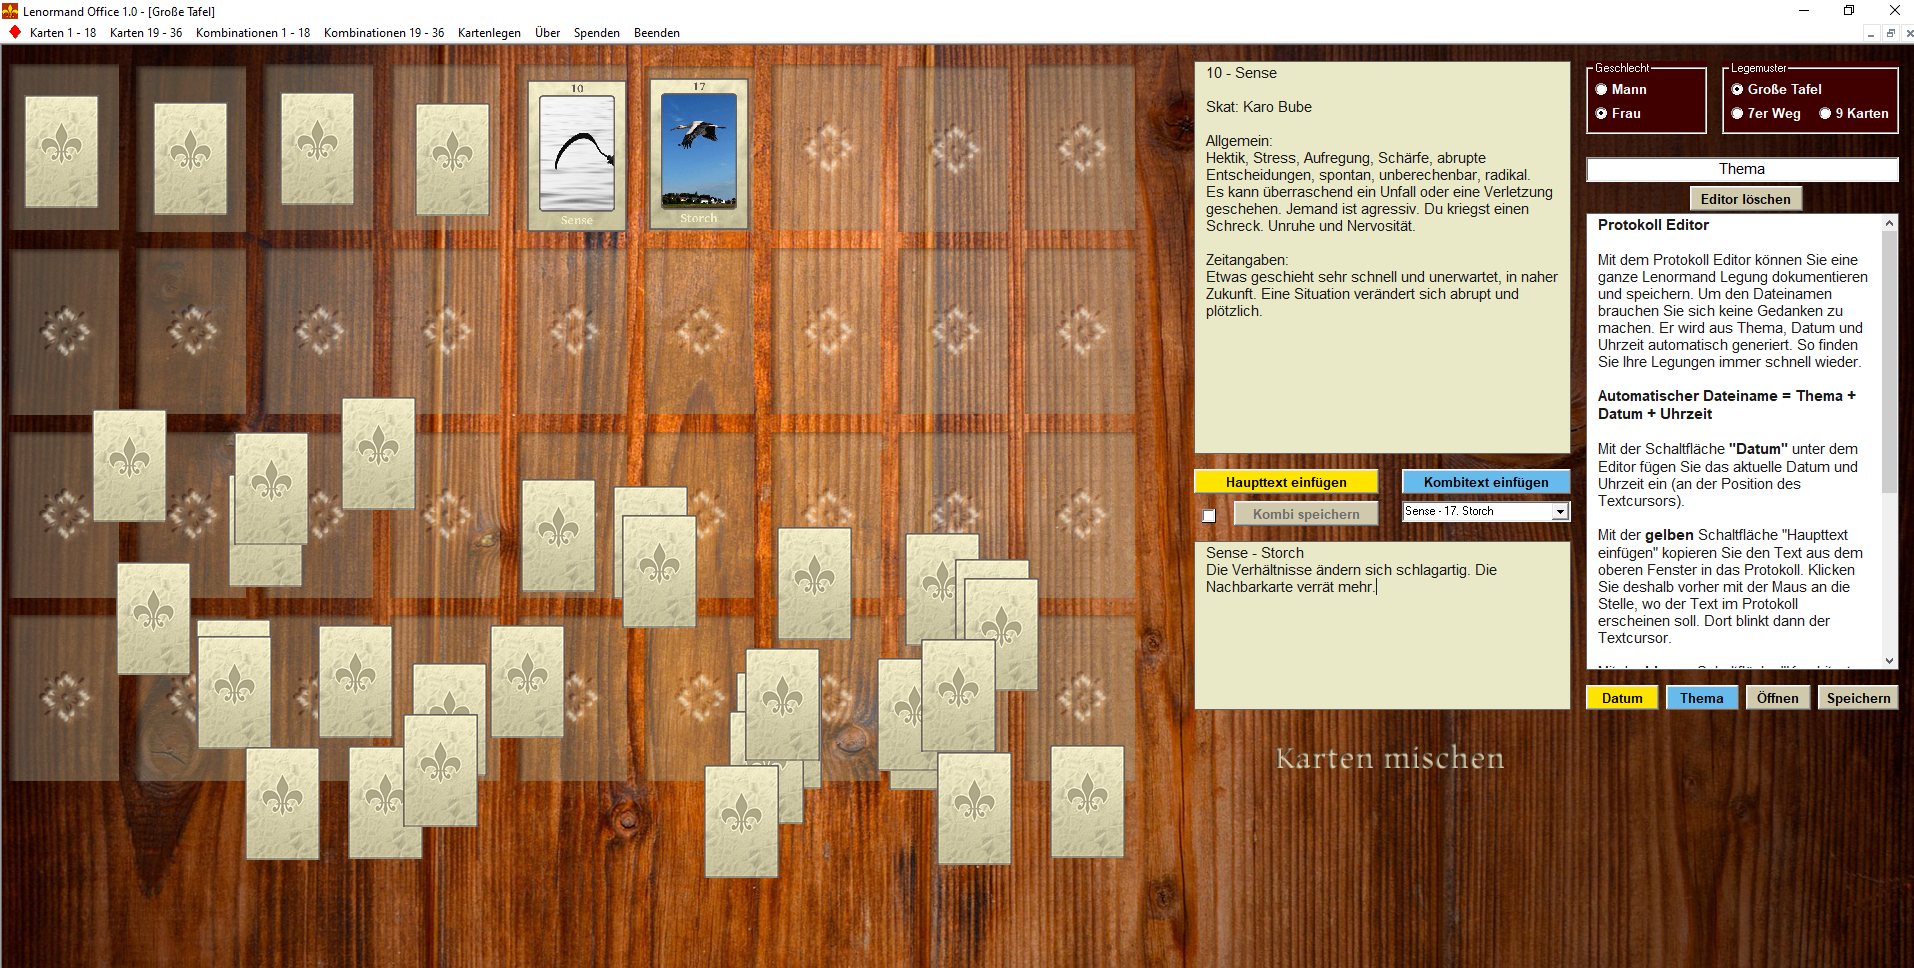Click the face-down card at far bottom right
Viewport: 1914px width, 968px height.
coord(1087,800)
